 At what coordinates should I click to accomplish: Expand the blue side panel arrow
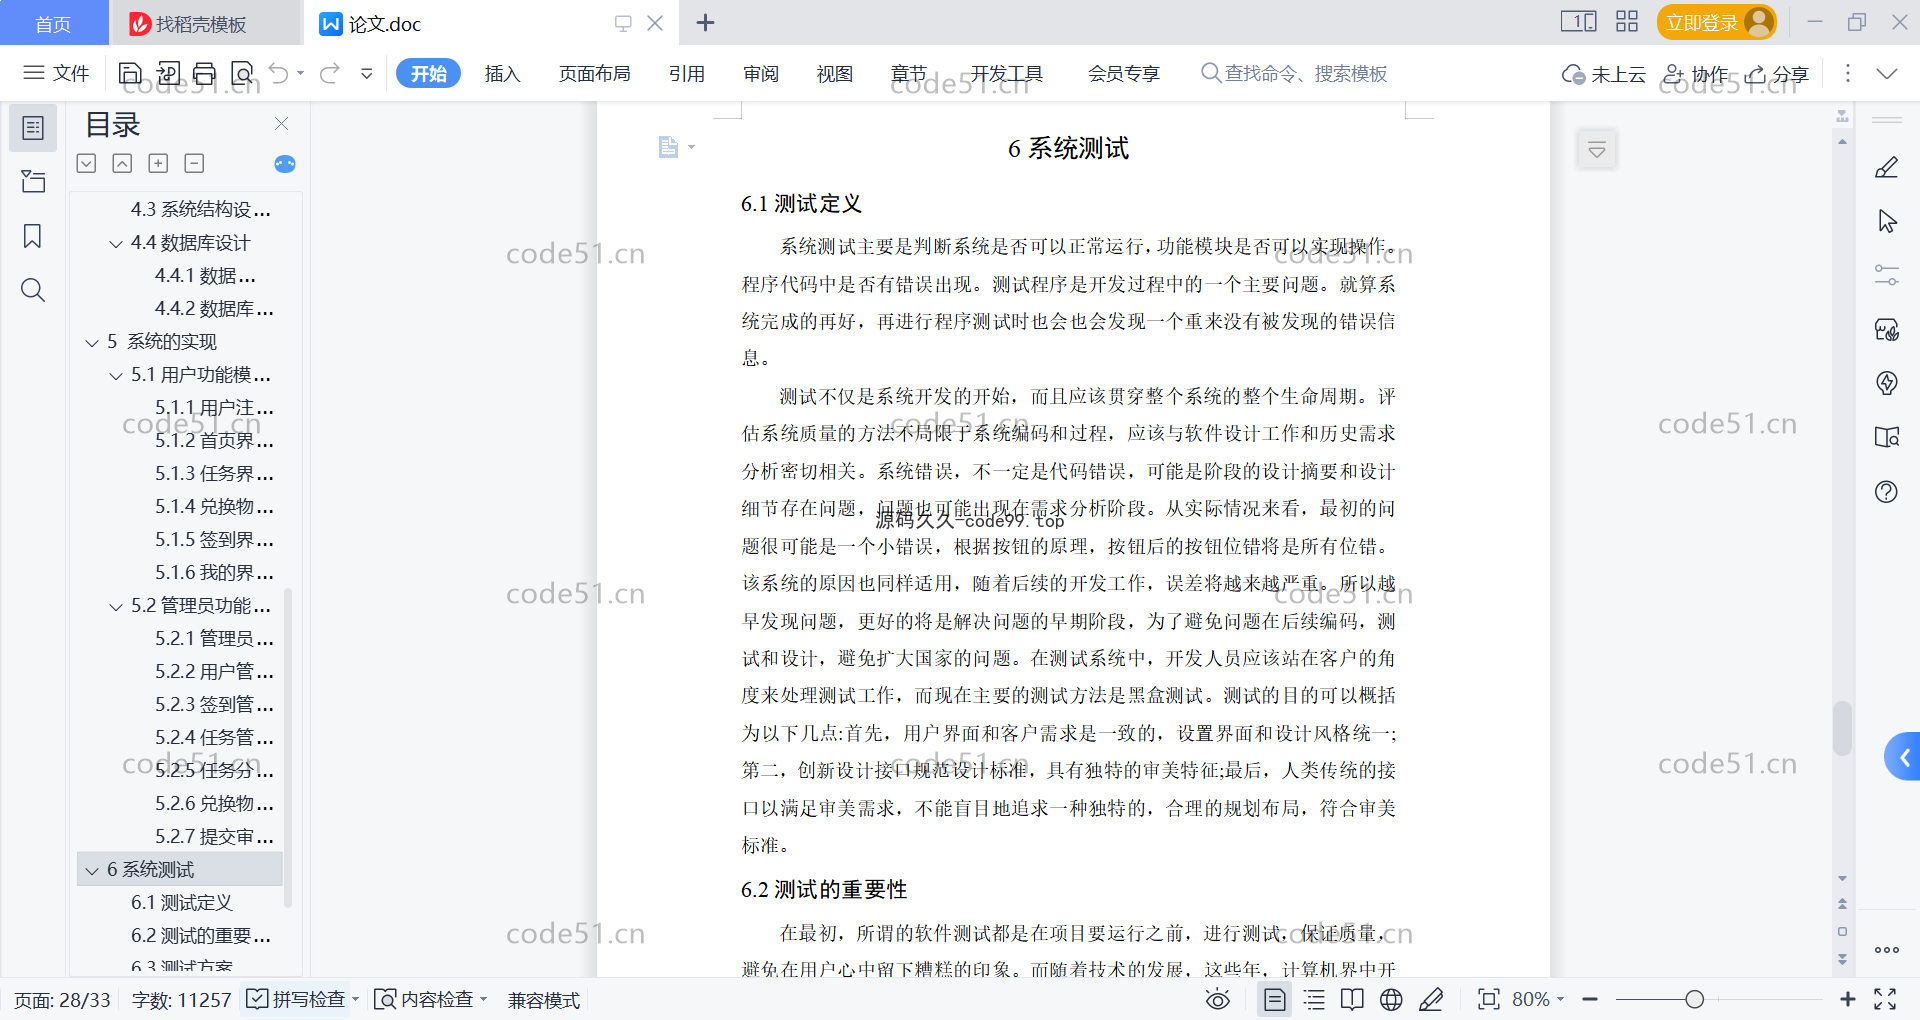point(1903,757)
